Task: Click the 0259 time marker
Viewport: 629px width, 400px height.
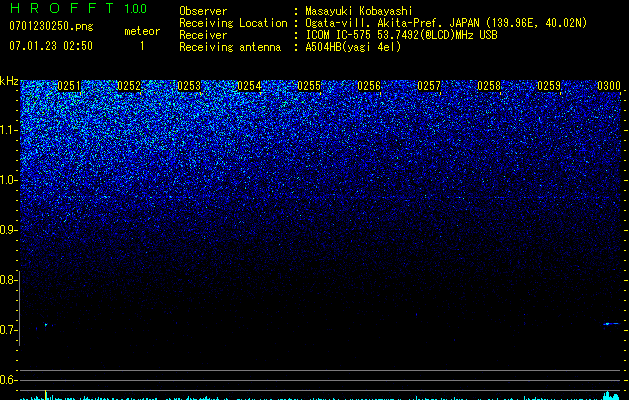Action: click(549, 86)
